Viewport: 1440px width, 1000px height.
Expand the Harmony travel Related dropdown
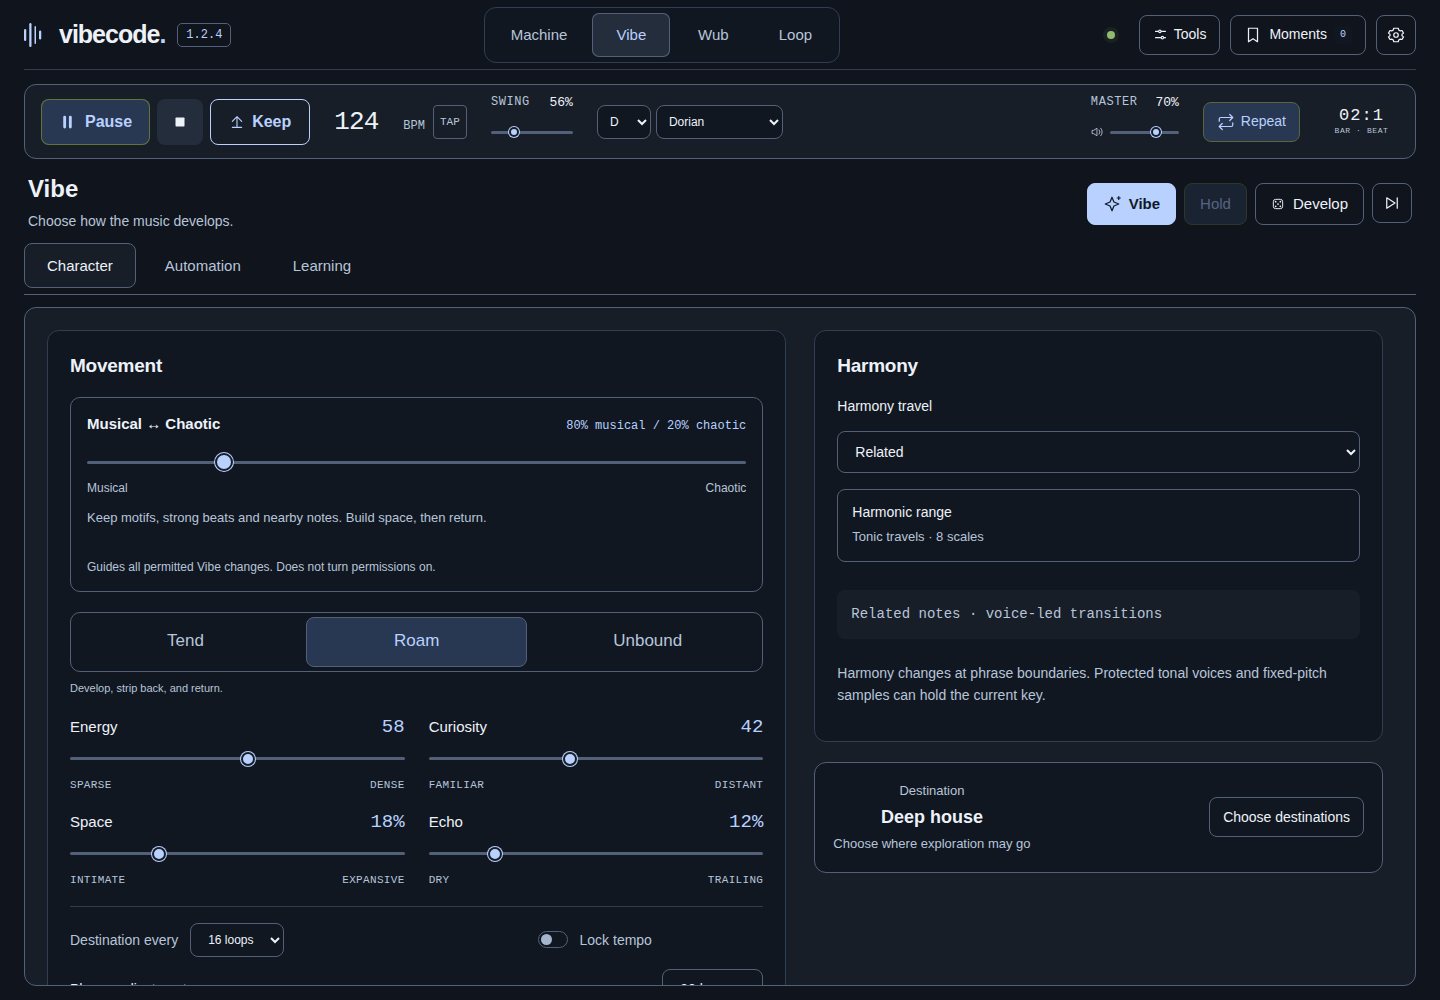click(x=1098, y=452)
